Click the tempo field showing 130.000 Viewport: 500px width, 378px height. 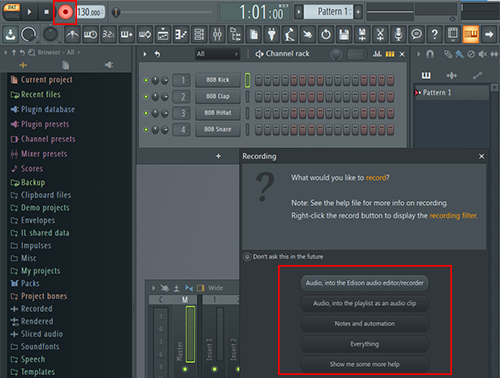[90, 12]
